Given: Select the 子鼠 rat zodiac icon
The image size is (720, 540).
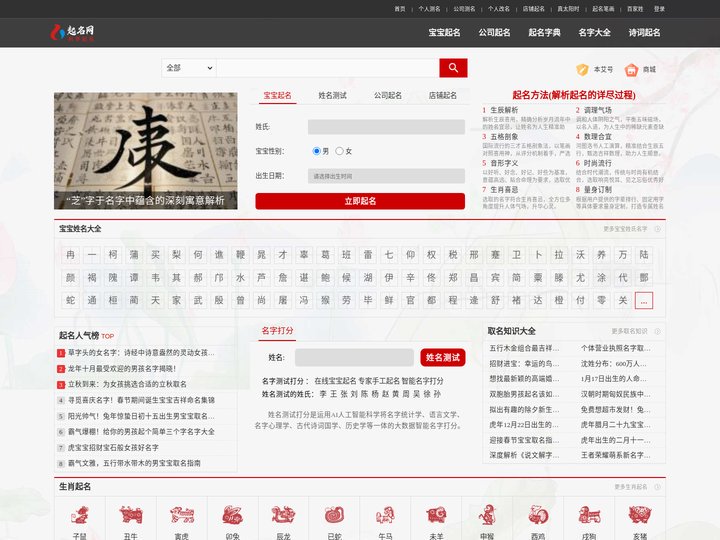Looking at the screenshot, I should (x=79, y=515).
